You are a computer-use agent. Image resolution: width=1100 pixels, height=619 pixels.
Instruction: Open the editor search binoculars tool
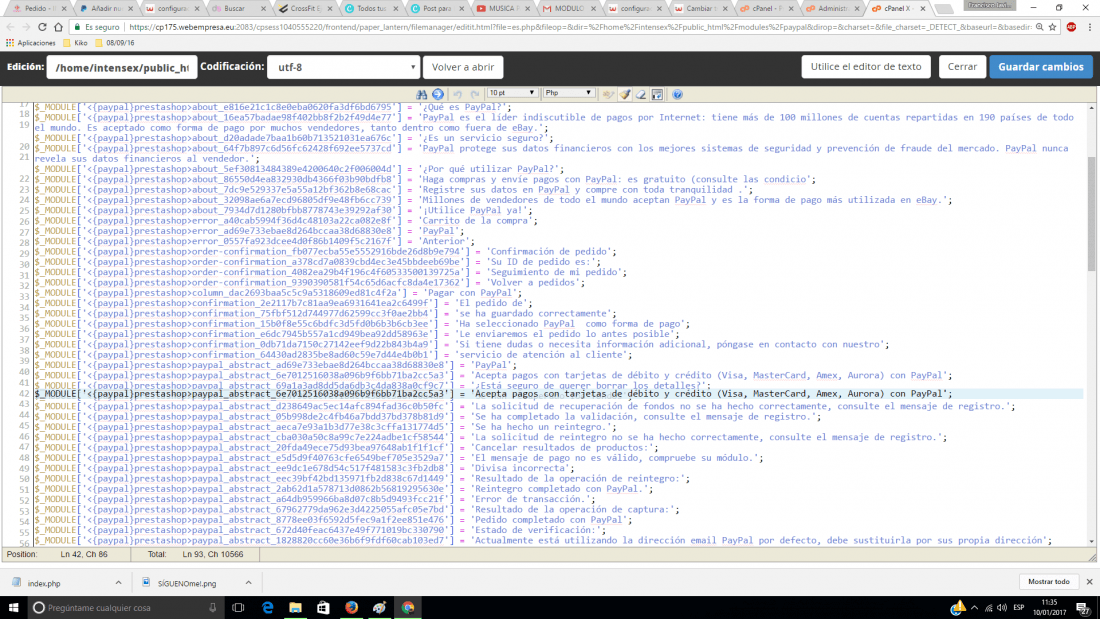coord(422,94)
